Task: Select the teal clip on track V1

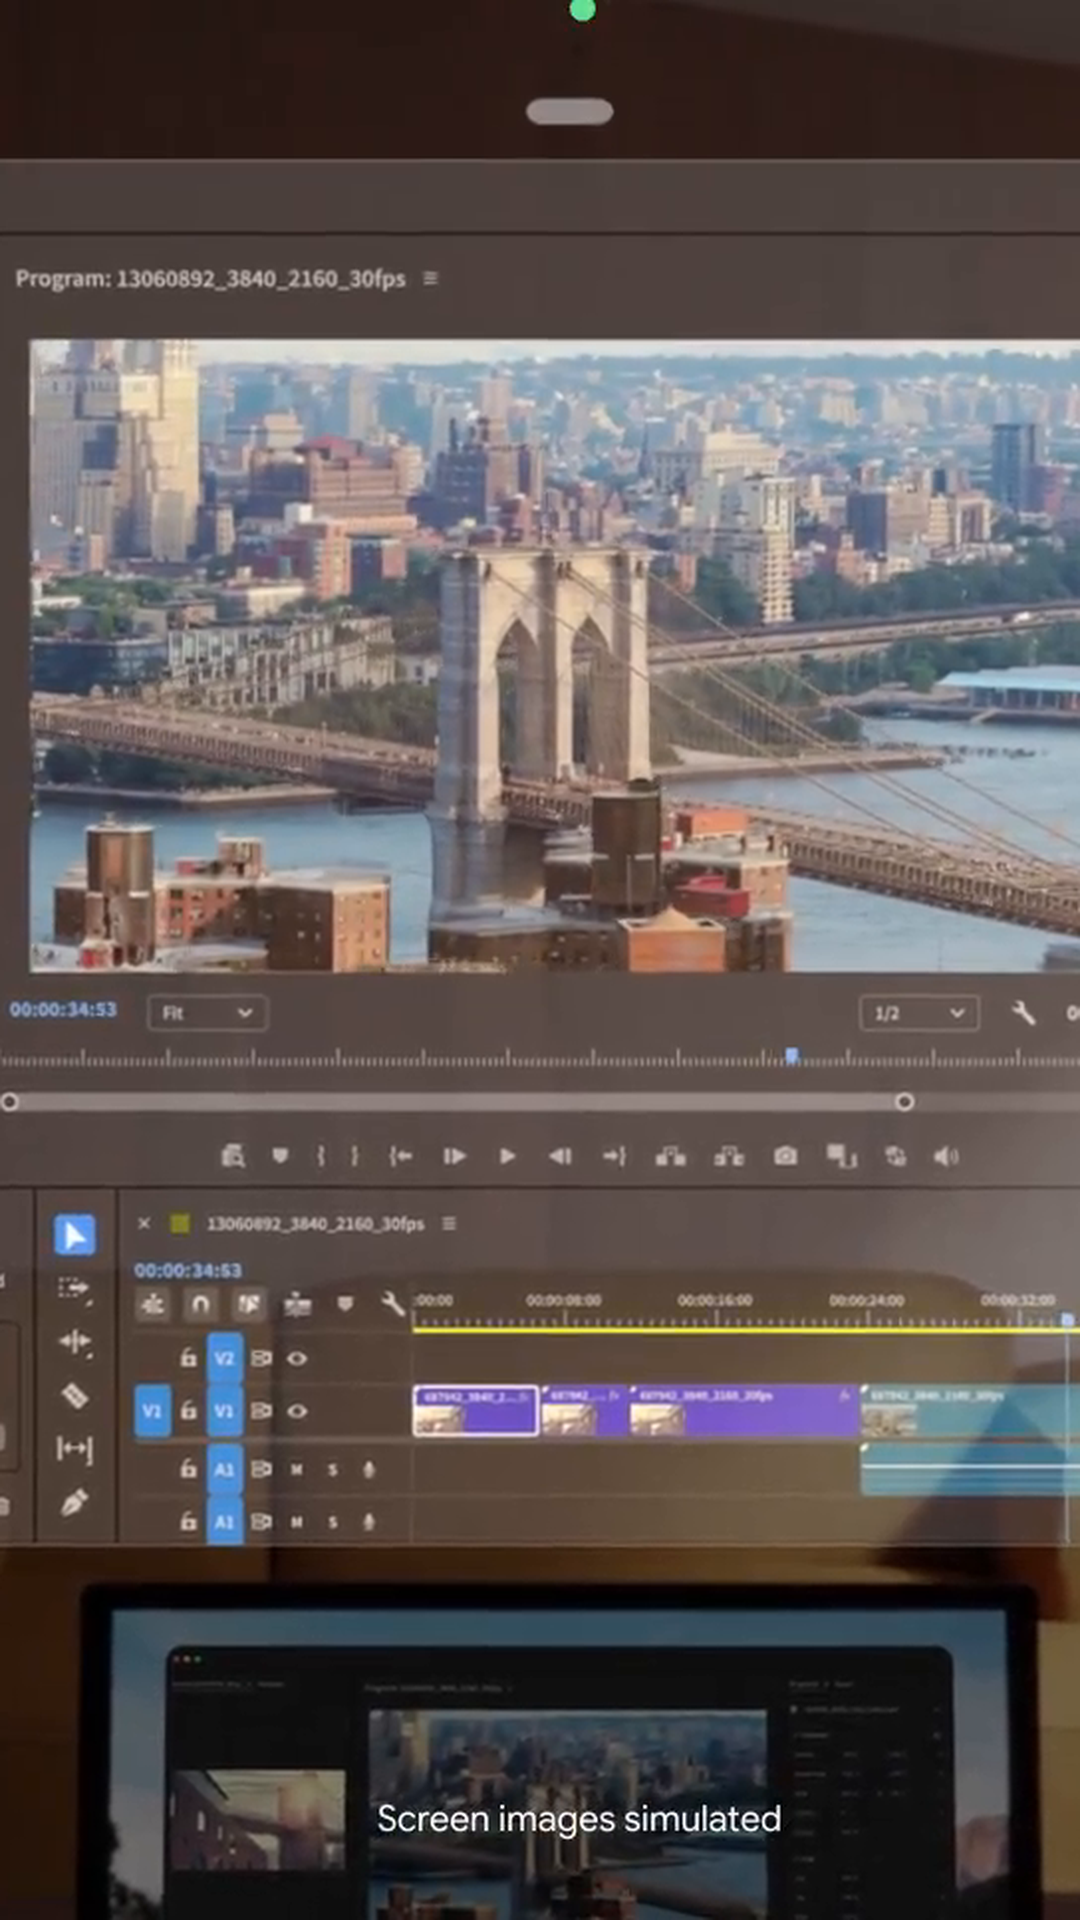Action: pos(970,1411)
